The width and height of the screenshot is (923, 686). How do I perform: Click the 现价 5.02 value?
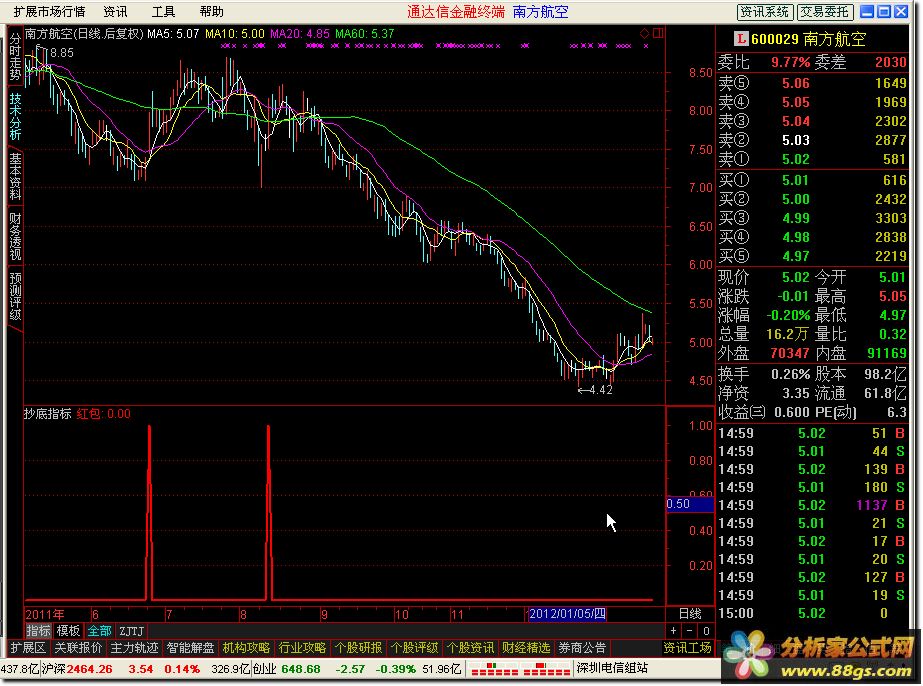[x=796, y=277]
